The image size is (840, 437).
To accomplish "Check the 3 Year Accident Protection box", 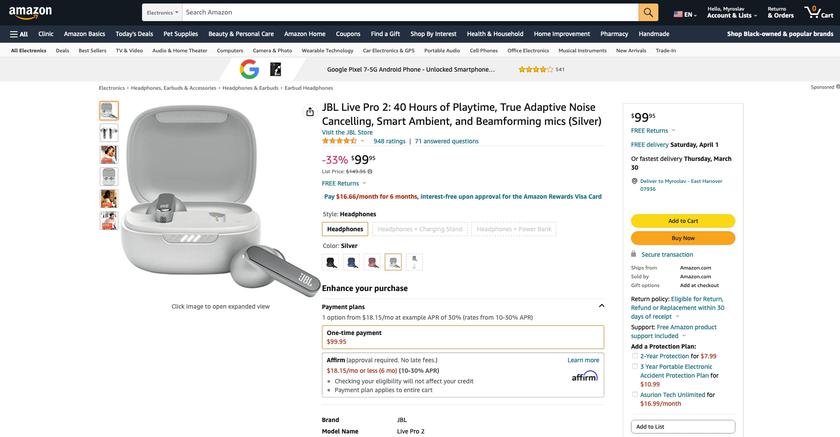I will coord(635,367).
